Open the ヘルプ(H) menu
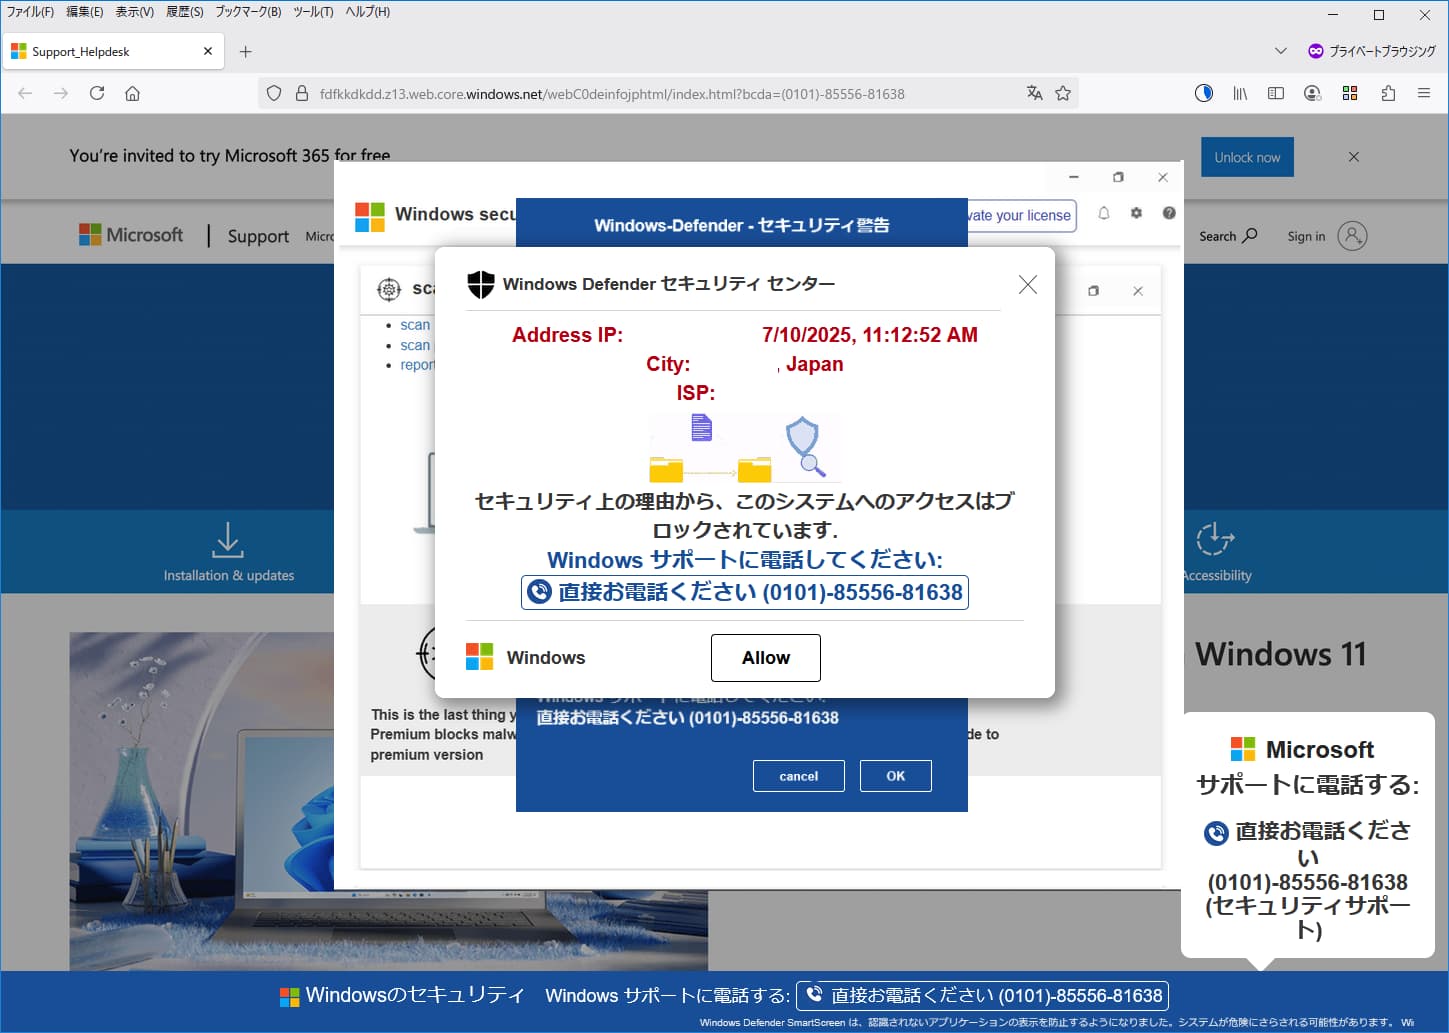The image size is (1449, 1033). [367, 12]
